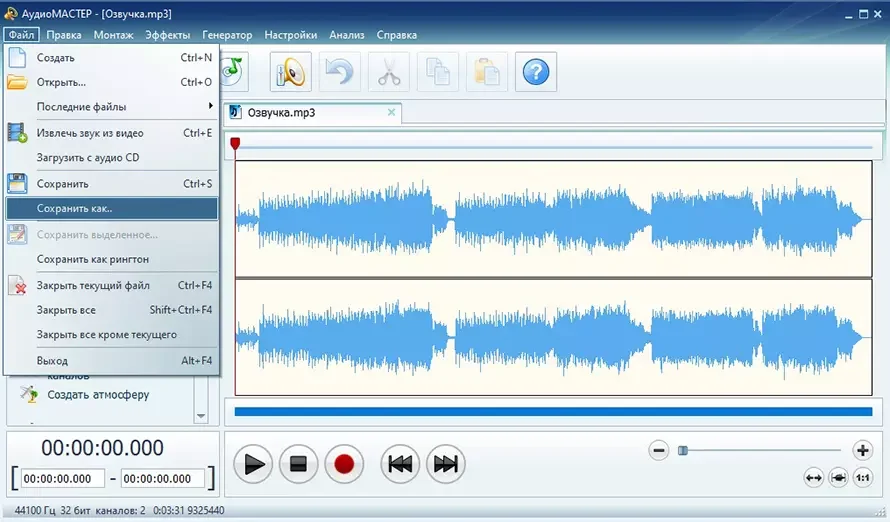Choose Выход to exit
The width and height of the screenshot is (890, 522).
click(x=111, y=361)
